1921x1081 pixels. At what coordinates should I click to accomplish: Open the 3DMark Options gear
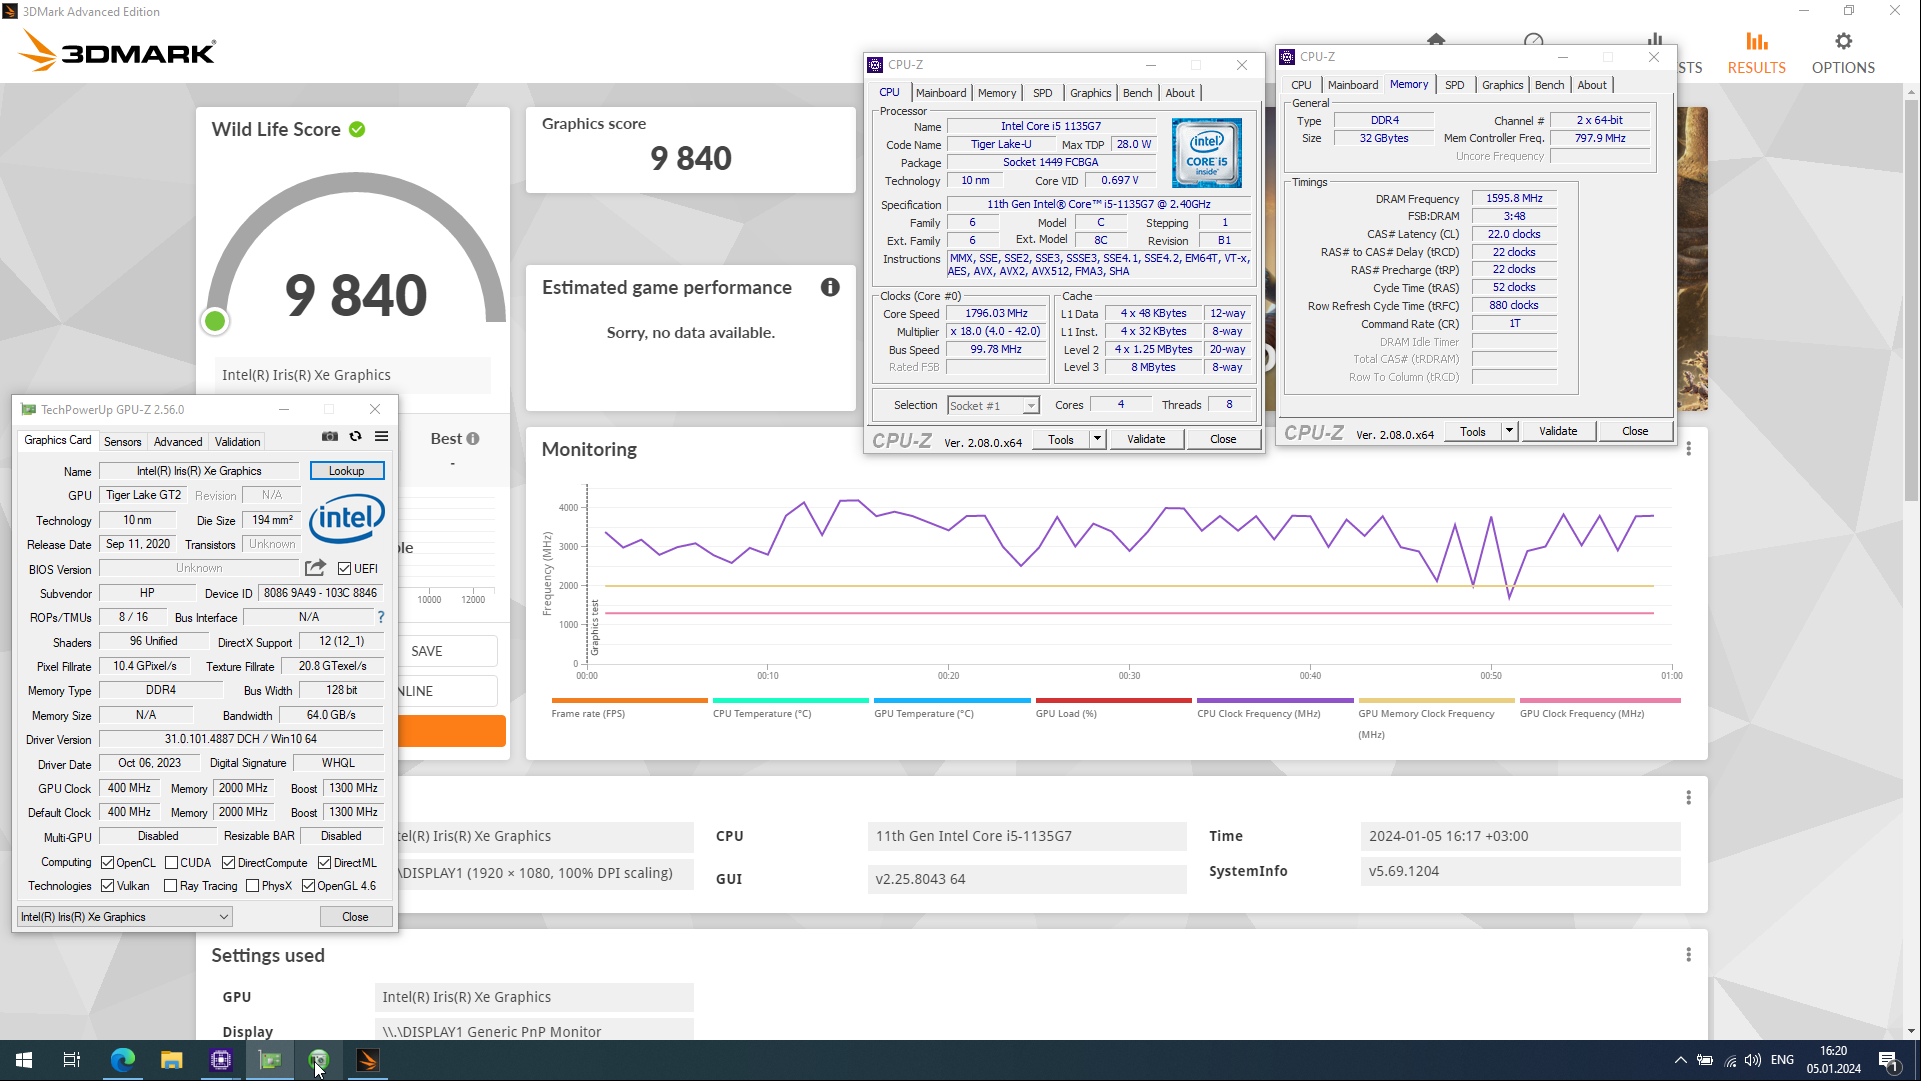(1843, 53)
